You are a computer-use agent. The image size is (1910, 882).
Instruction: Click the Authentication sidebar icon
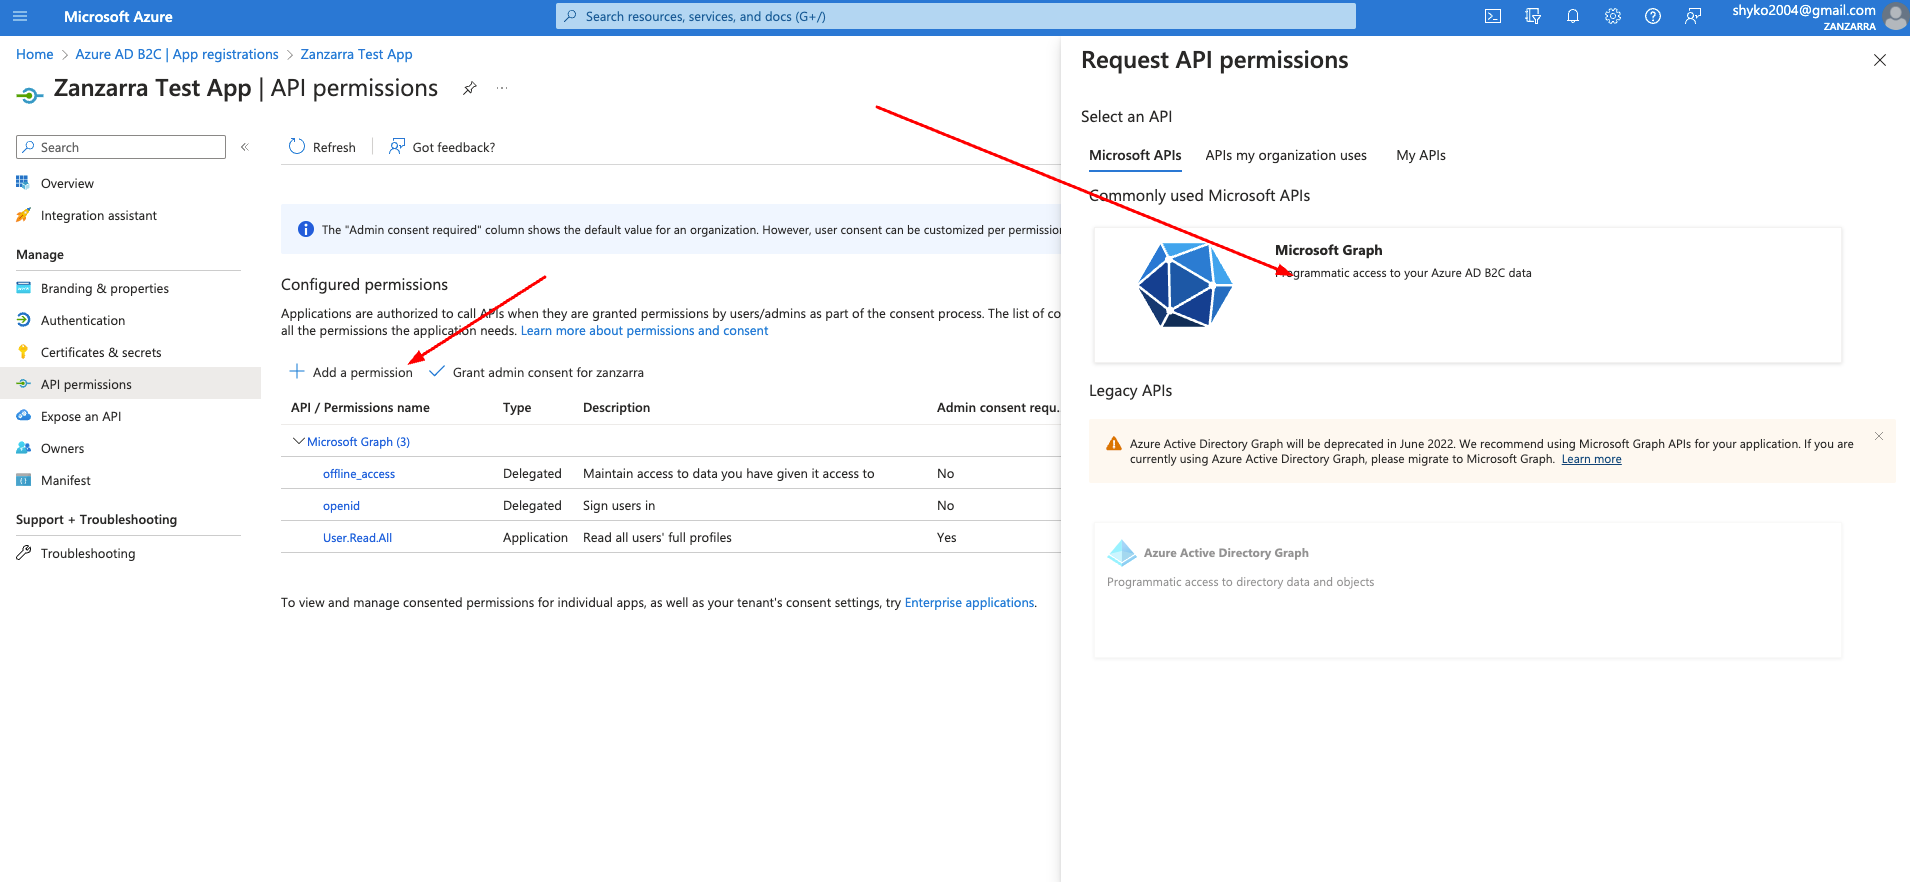click(x=23, y=320)
